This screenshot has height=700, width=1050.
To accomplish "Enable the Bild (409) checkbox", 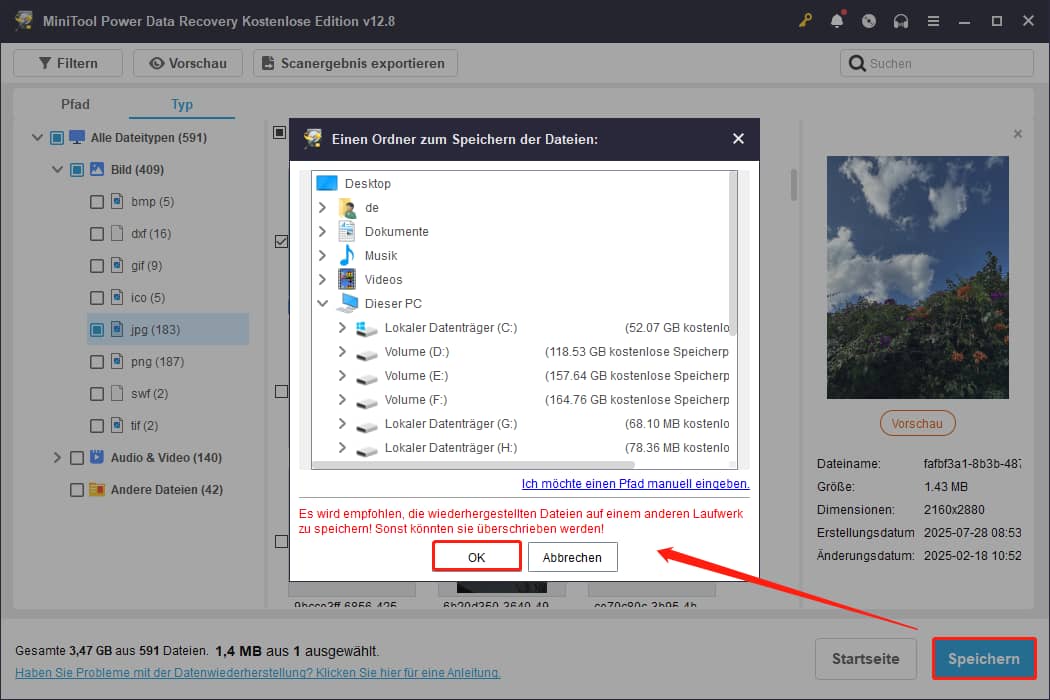I will click(76, 169).
